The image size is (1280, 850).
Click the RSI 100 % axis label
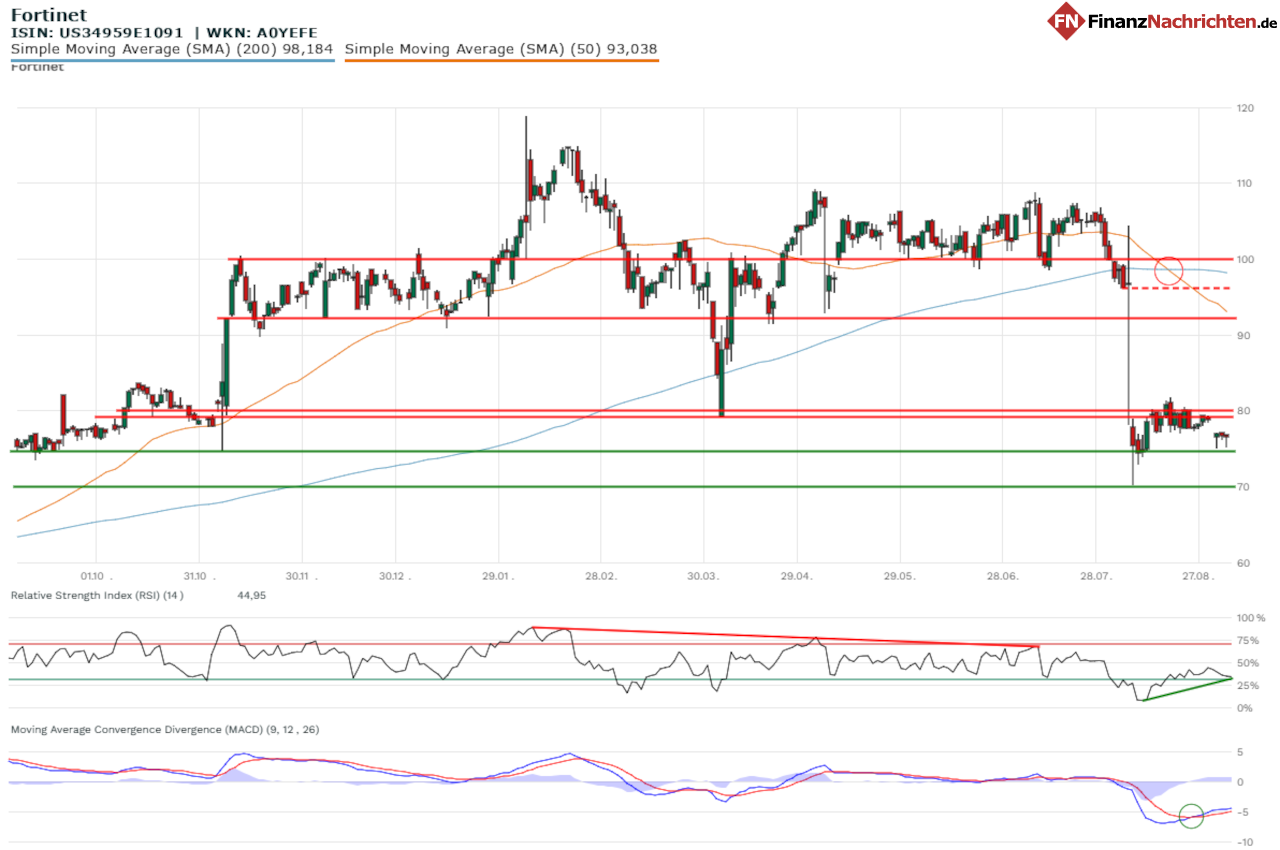point(1251,619)
